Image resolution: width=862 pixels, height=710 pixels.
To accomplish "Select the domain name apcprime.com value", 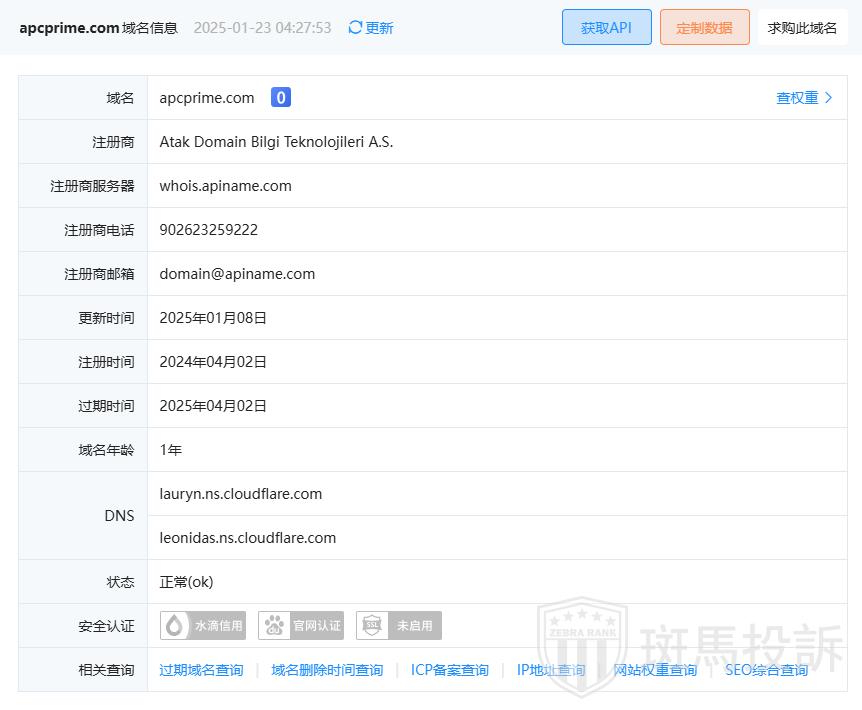I will (207, 98).
